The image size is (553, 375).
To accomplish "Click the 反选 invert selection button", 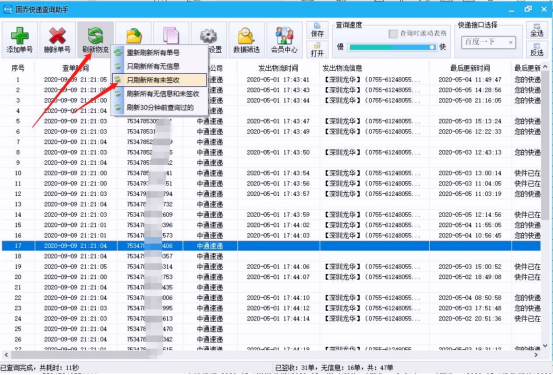I will 537,49.
